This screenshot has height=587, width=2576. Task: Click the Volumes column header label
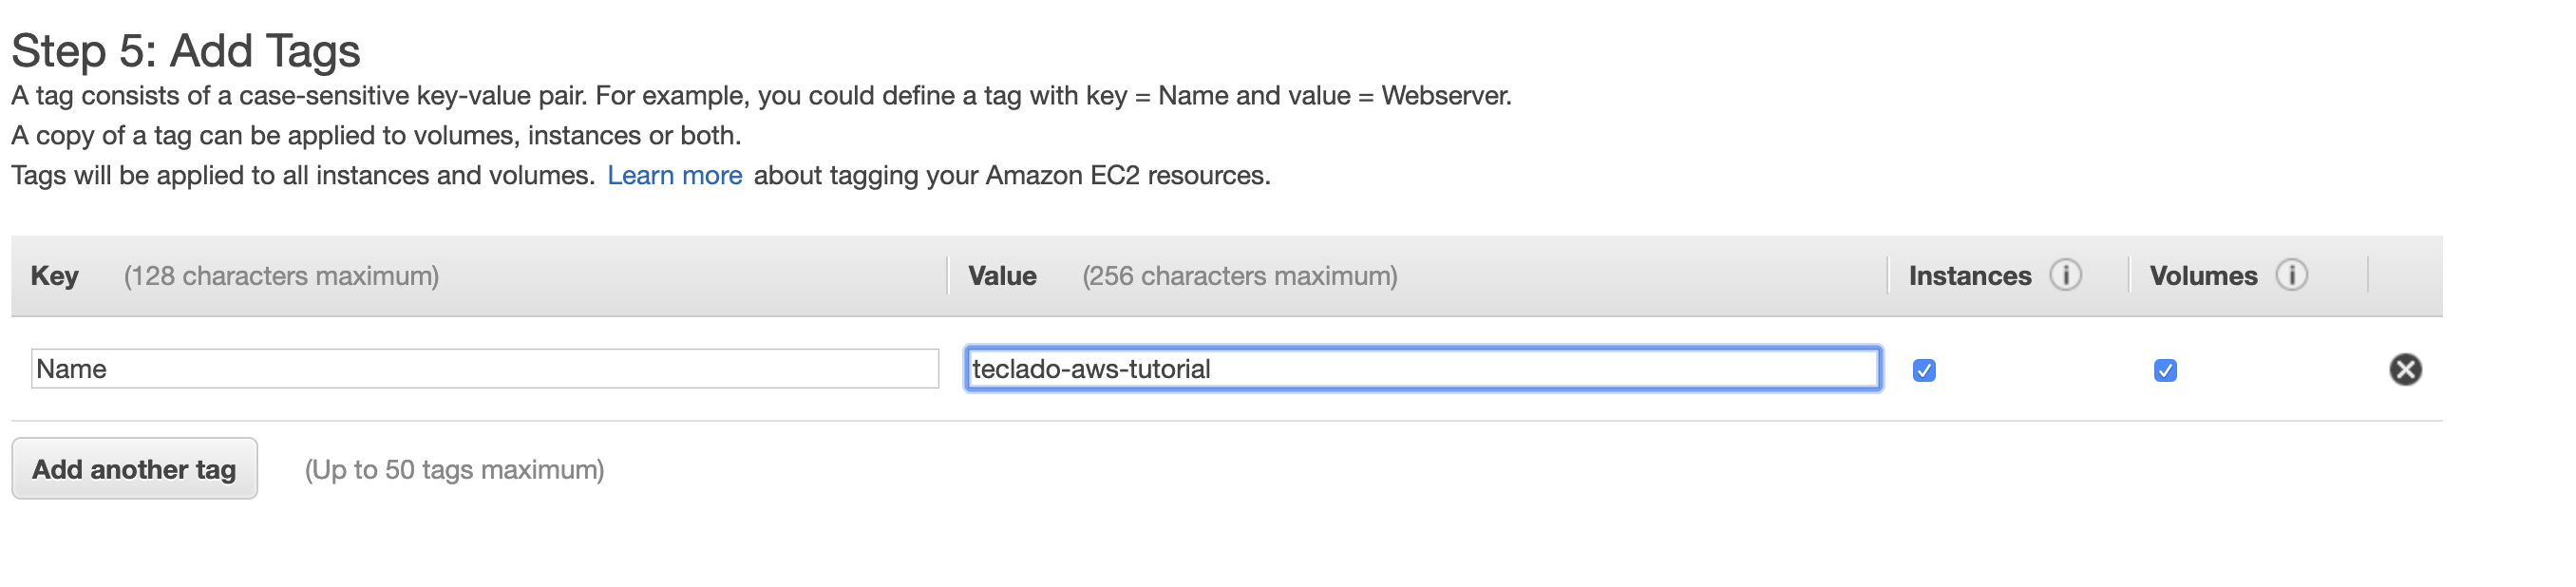pyautogui.click(x=2203, y=276)
